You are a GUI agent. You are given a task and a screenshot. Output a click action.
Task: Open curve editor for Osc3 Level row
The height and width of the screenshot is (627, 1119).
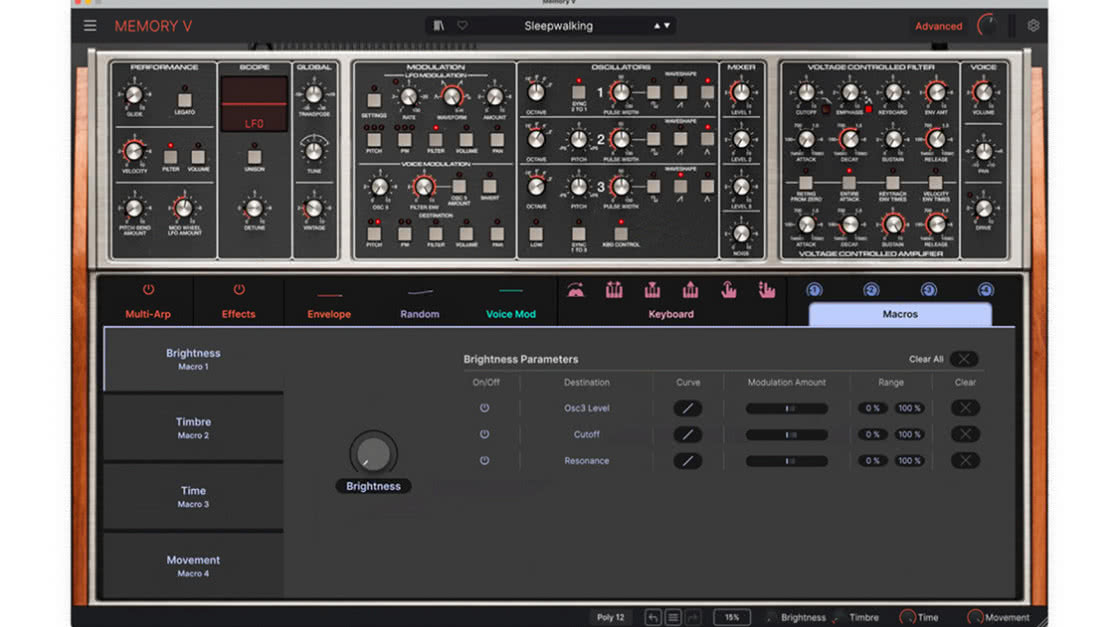(687, 409)
